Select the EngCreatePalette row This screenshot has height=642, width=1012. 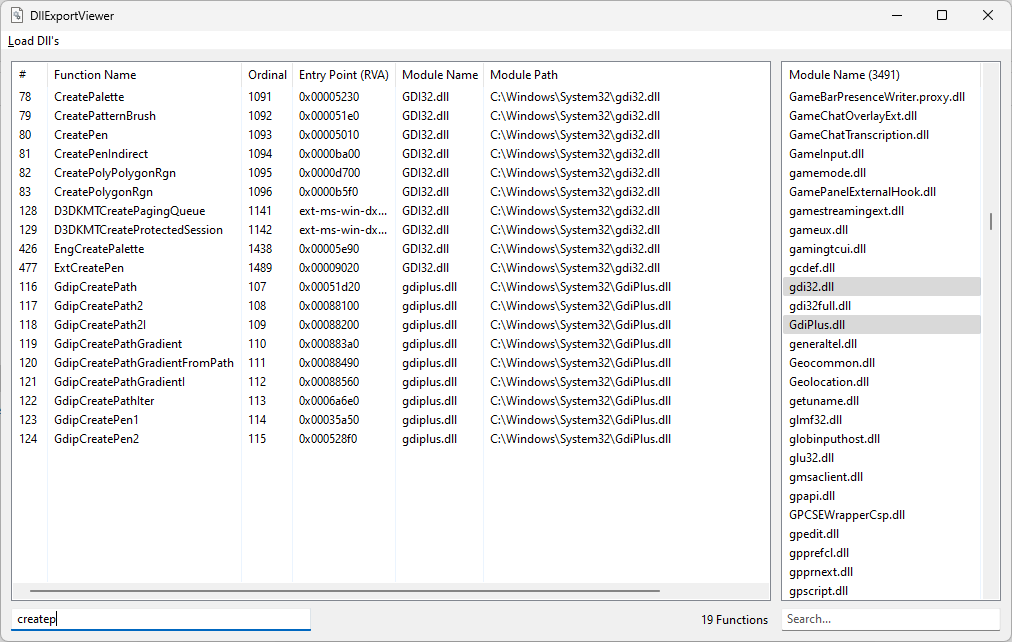[390, 249]
